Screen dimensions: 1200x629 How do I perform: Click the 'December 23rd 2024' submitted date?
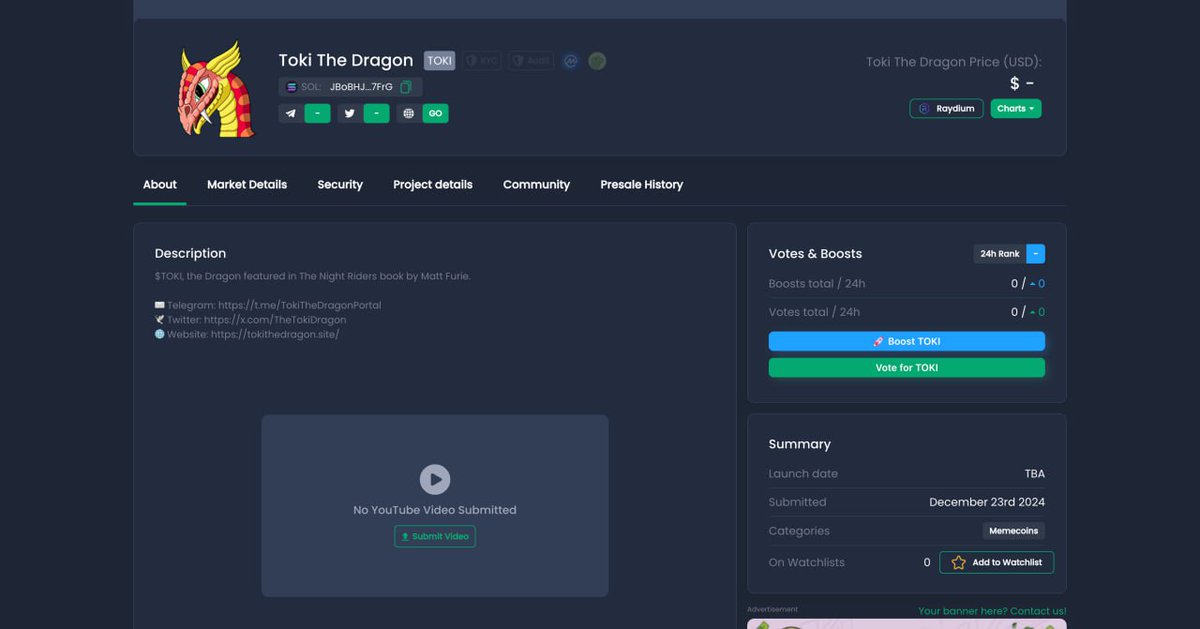point(987,502)
